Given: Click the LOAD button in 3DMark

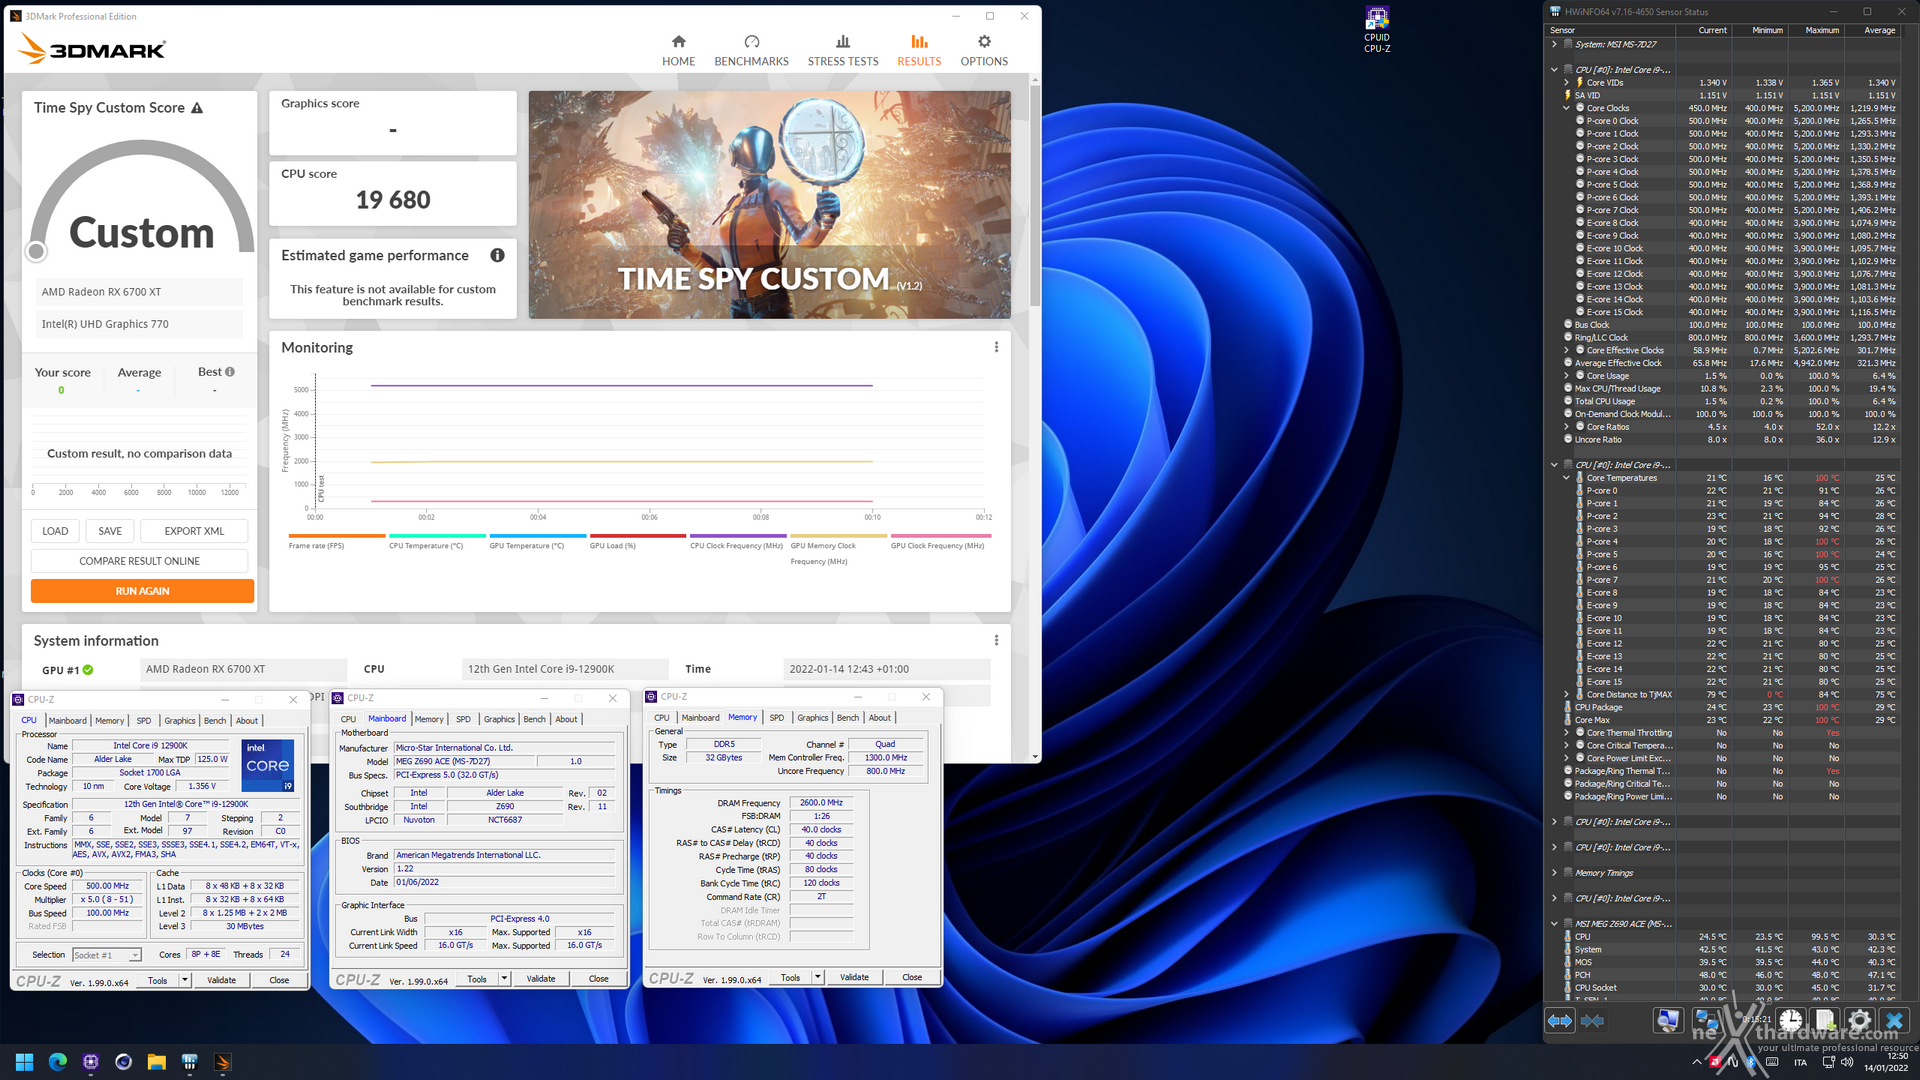Looking at the screenshot, I should 55,531.
